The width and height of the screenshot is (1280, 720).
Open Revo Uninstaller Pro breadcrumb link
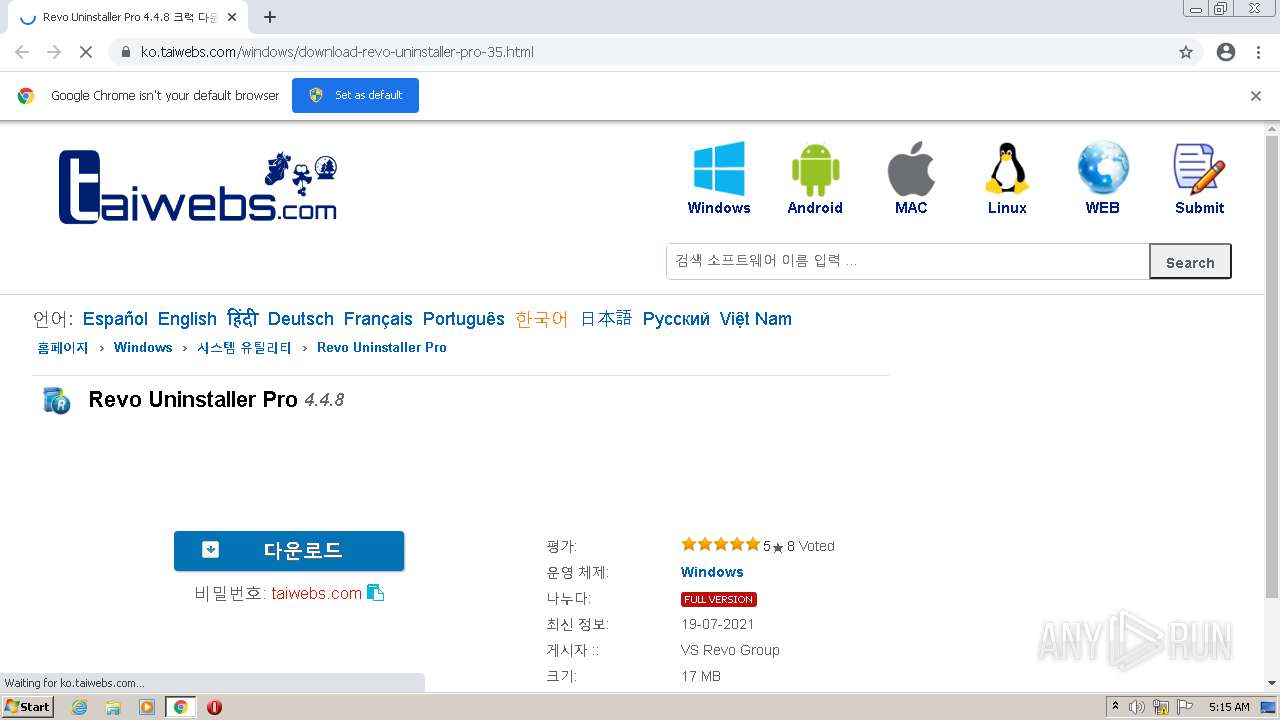pos(382,348)
